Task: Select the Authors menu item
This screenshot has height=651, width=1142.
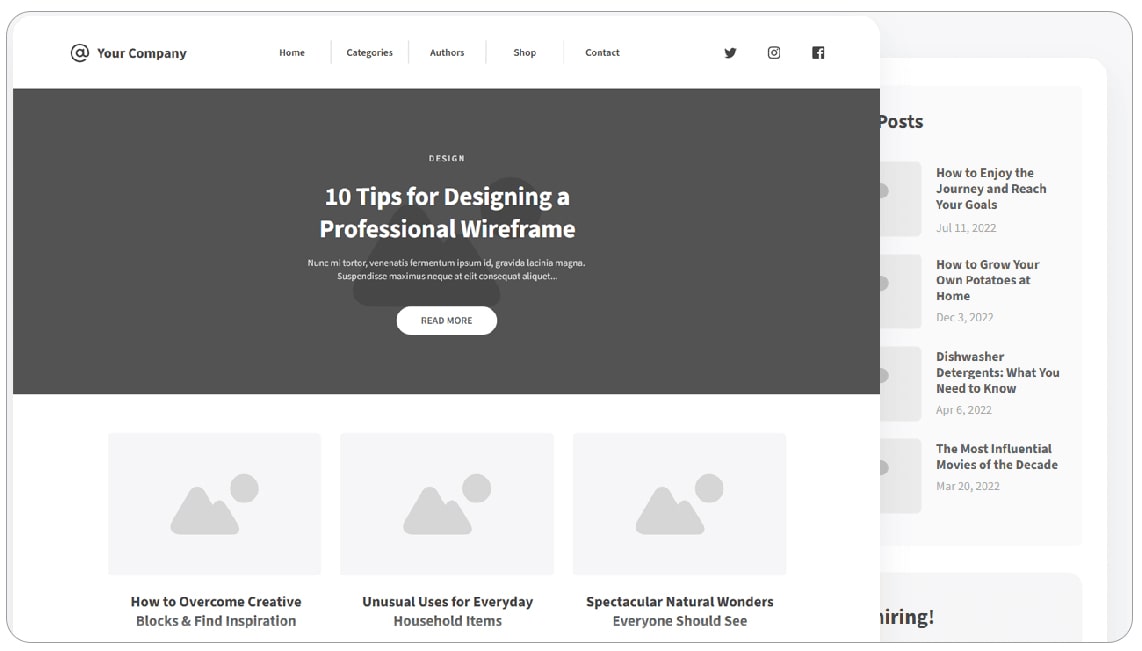Action: tap(447, 53)
